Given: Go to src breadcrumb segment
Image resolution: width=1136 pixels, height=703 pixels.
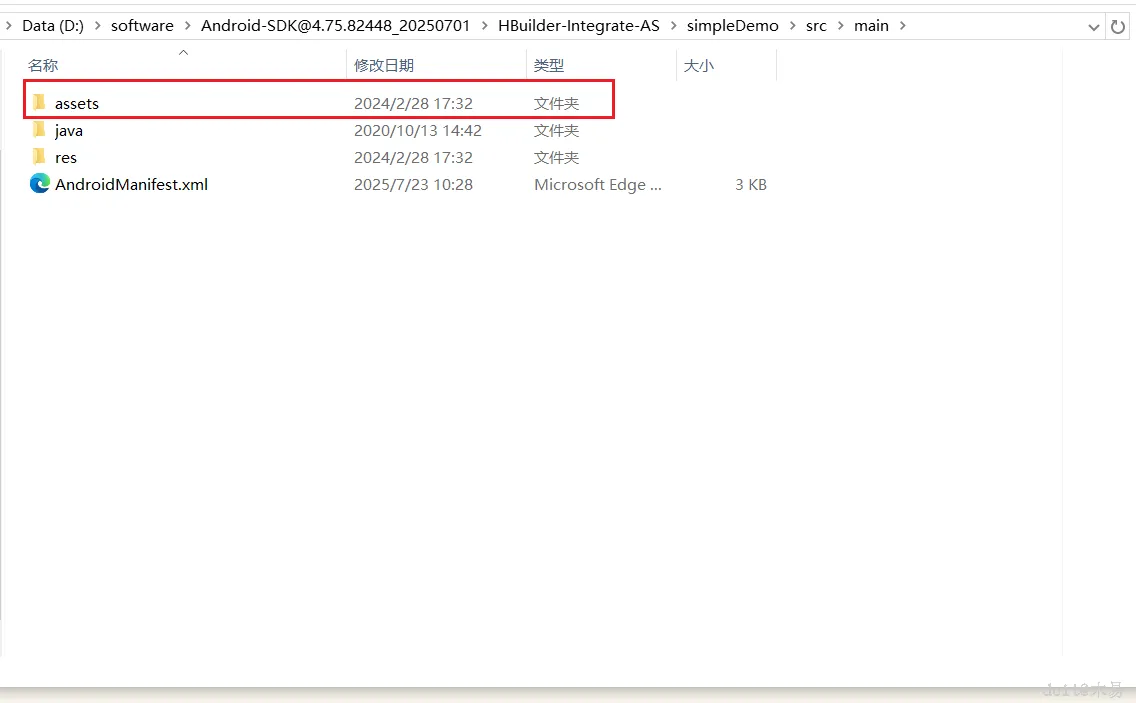Looking at the screenshot, I should (816, 26).
